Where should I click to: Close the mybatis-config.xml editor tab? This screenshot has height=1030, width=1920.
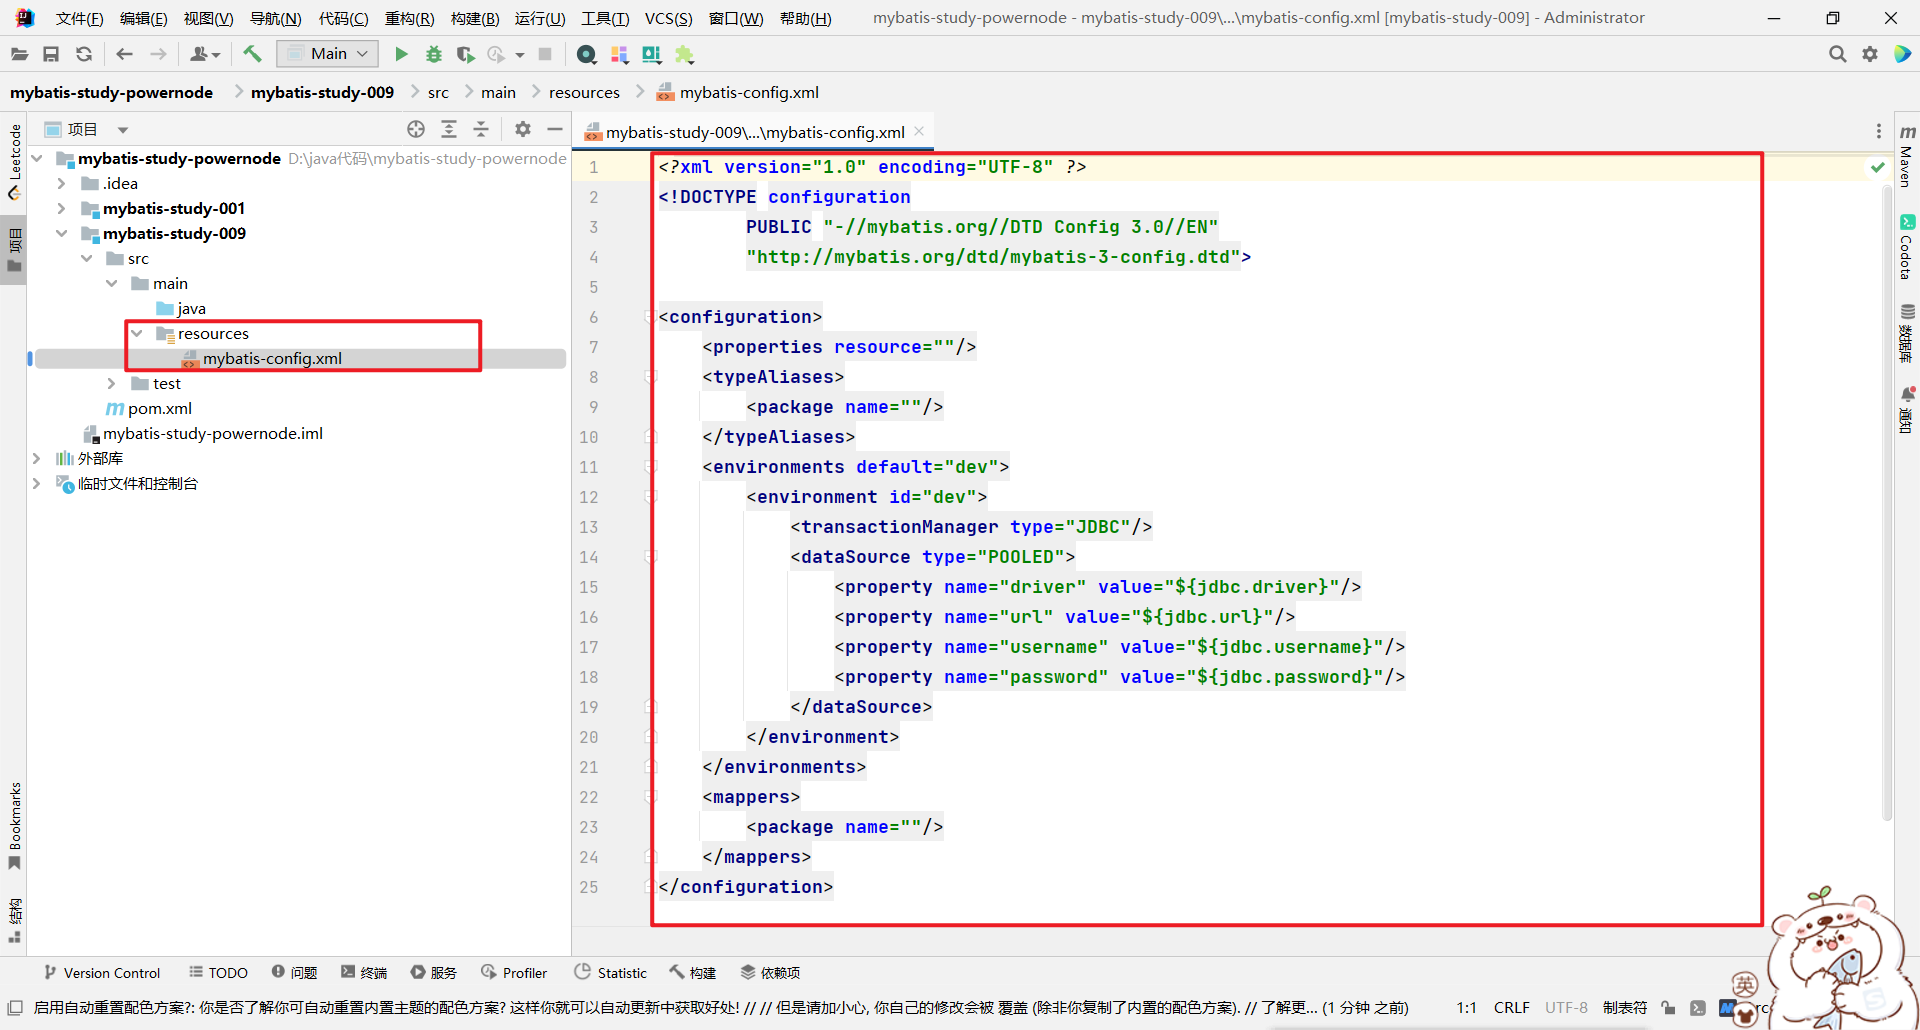[919, 131]
